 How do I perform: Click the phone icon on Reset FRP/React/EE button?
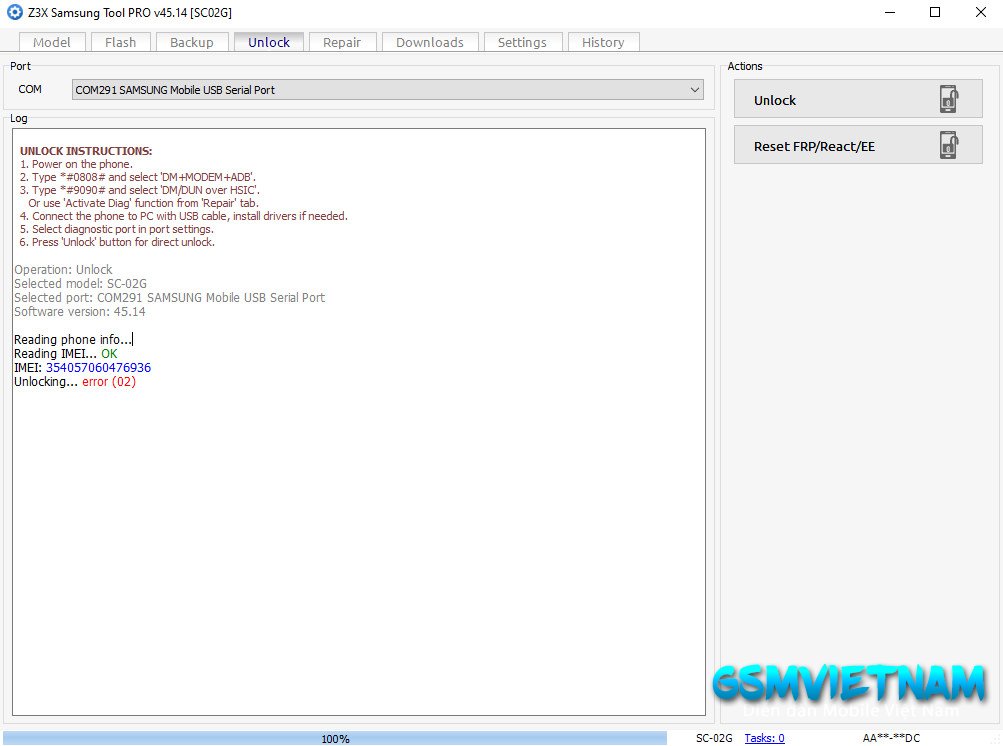949,145
